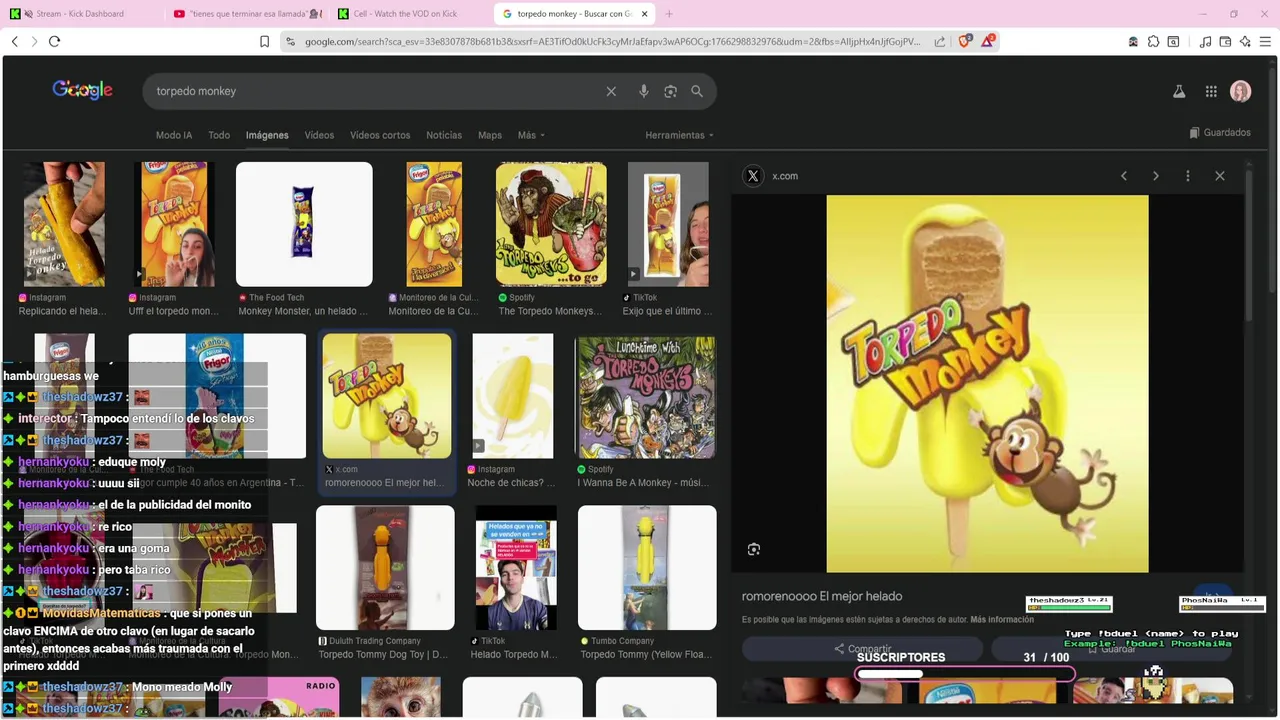Viewport: 1280px width, 720px height.
Task: Open the large Torpedo Monkey preview image
Action: [987, 384]
